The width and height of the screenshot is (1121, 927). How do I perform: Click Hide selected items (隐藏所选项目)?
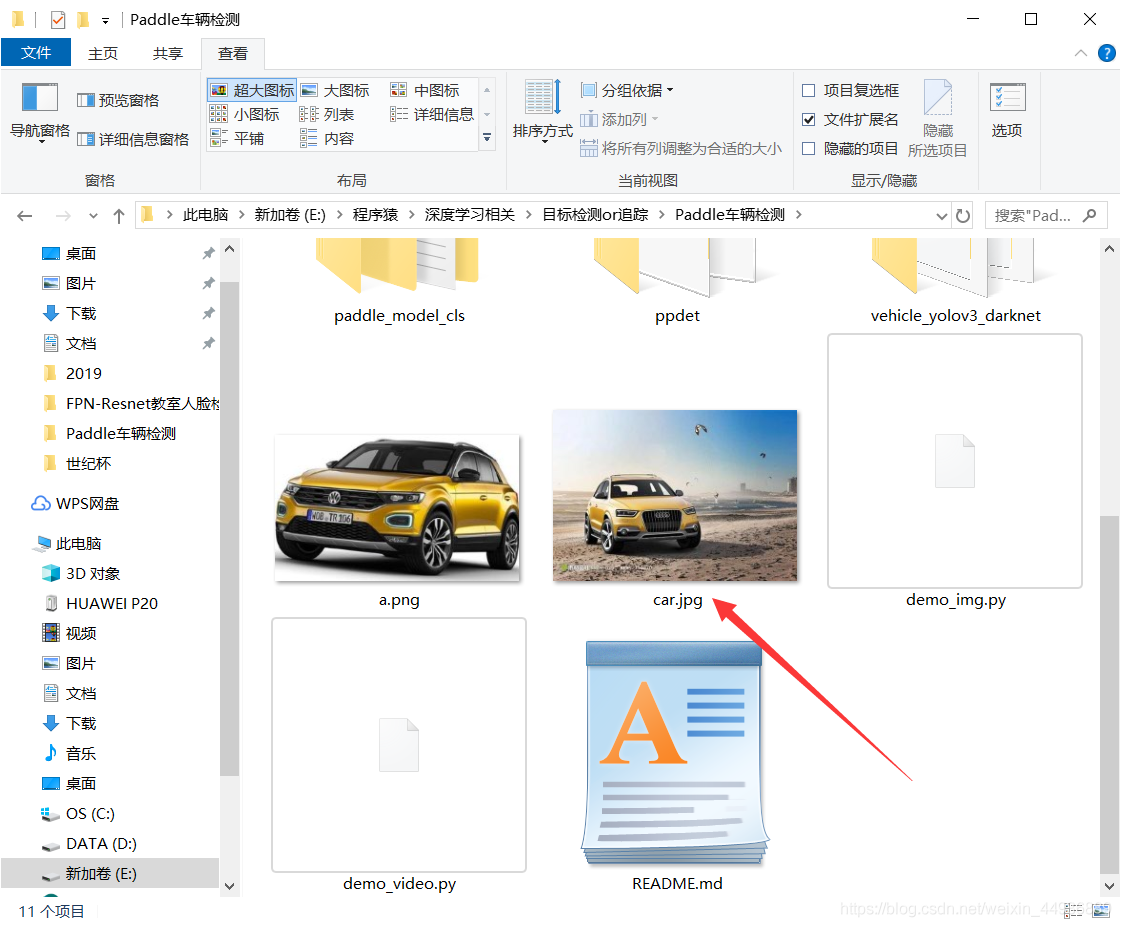coord(937,119)
